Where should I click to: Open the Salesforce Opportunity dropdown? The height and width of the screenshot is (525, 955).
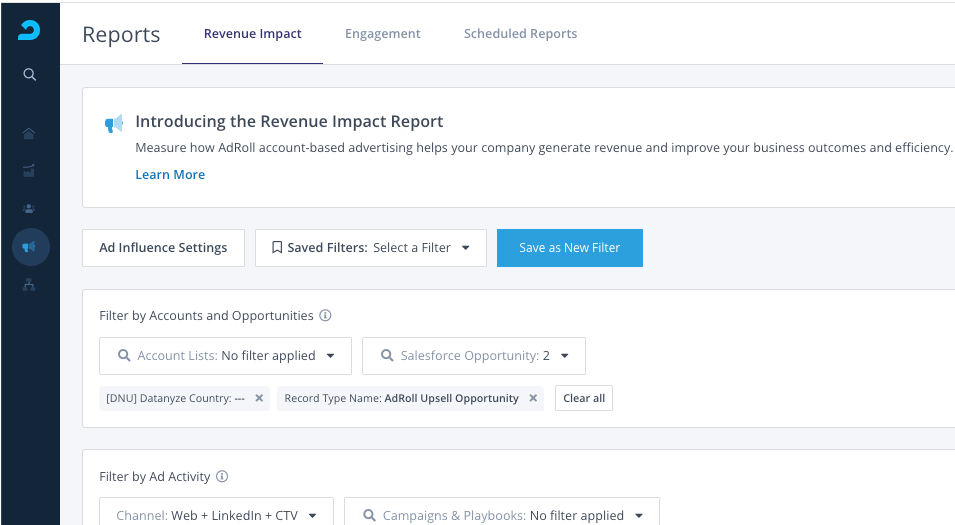tap(473, 356)
